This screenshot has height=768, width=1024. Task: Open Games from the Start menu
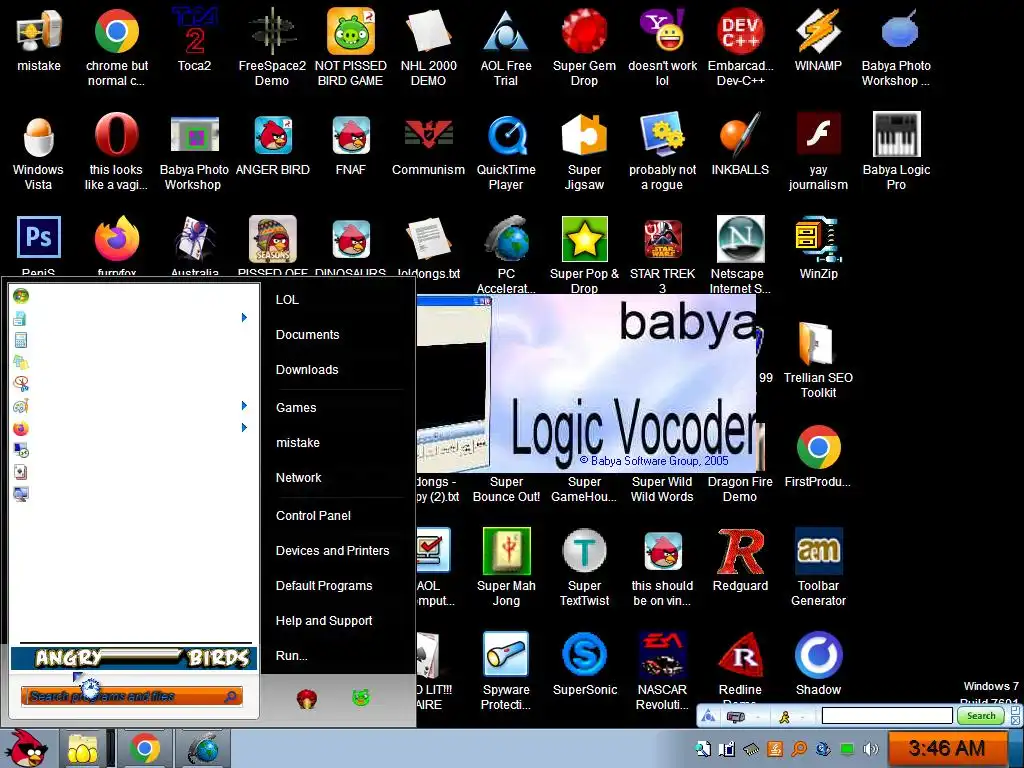click(x=296, y=408)
